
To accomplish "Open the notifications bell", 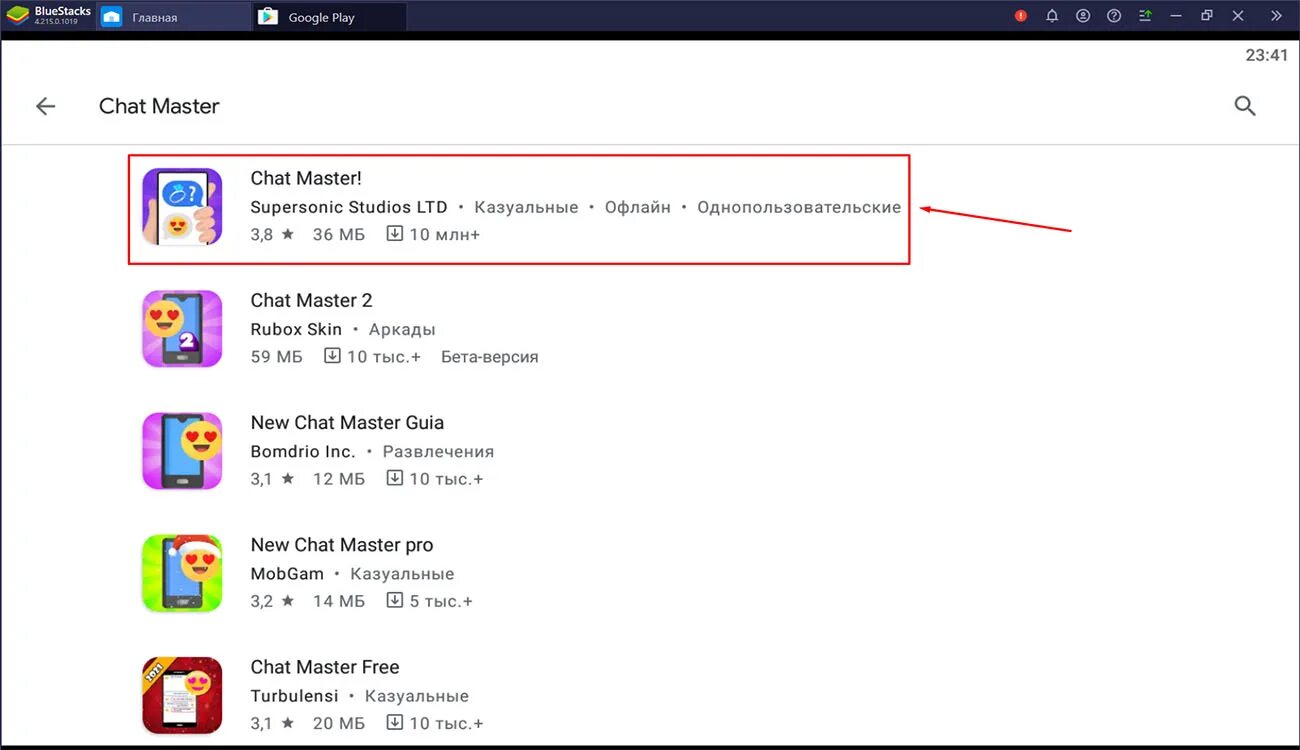I will 1052,16.
